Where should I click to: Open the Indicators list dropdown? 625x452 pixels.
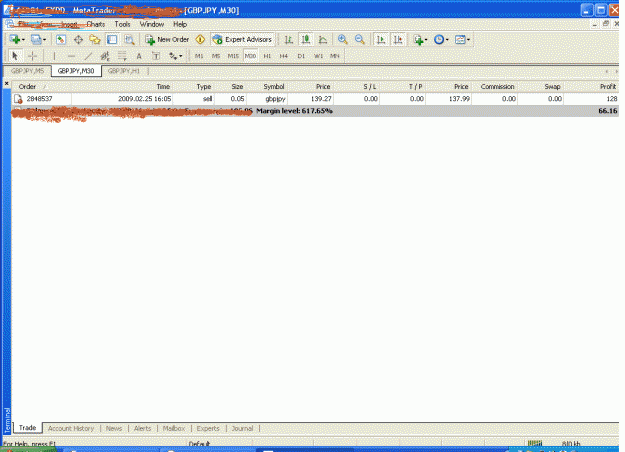tap(420, 39)
